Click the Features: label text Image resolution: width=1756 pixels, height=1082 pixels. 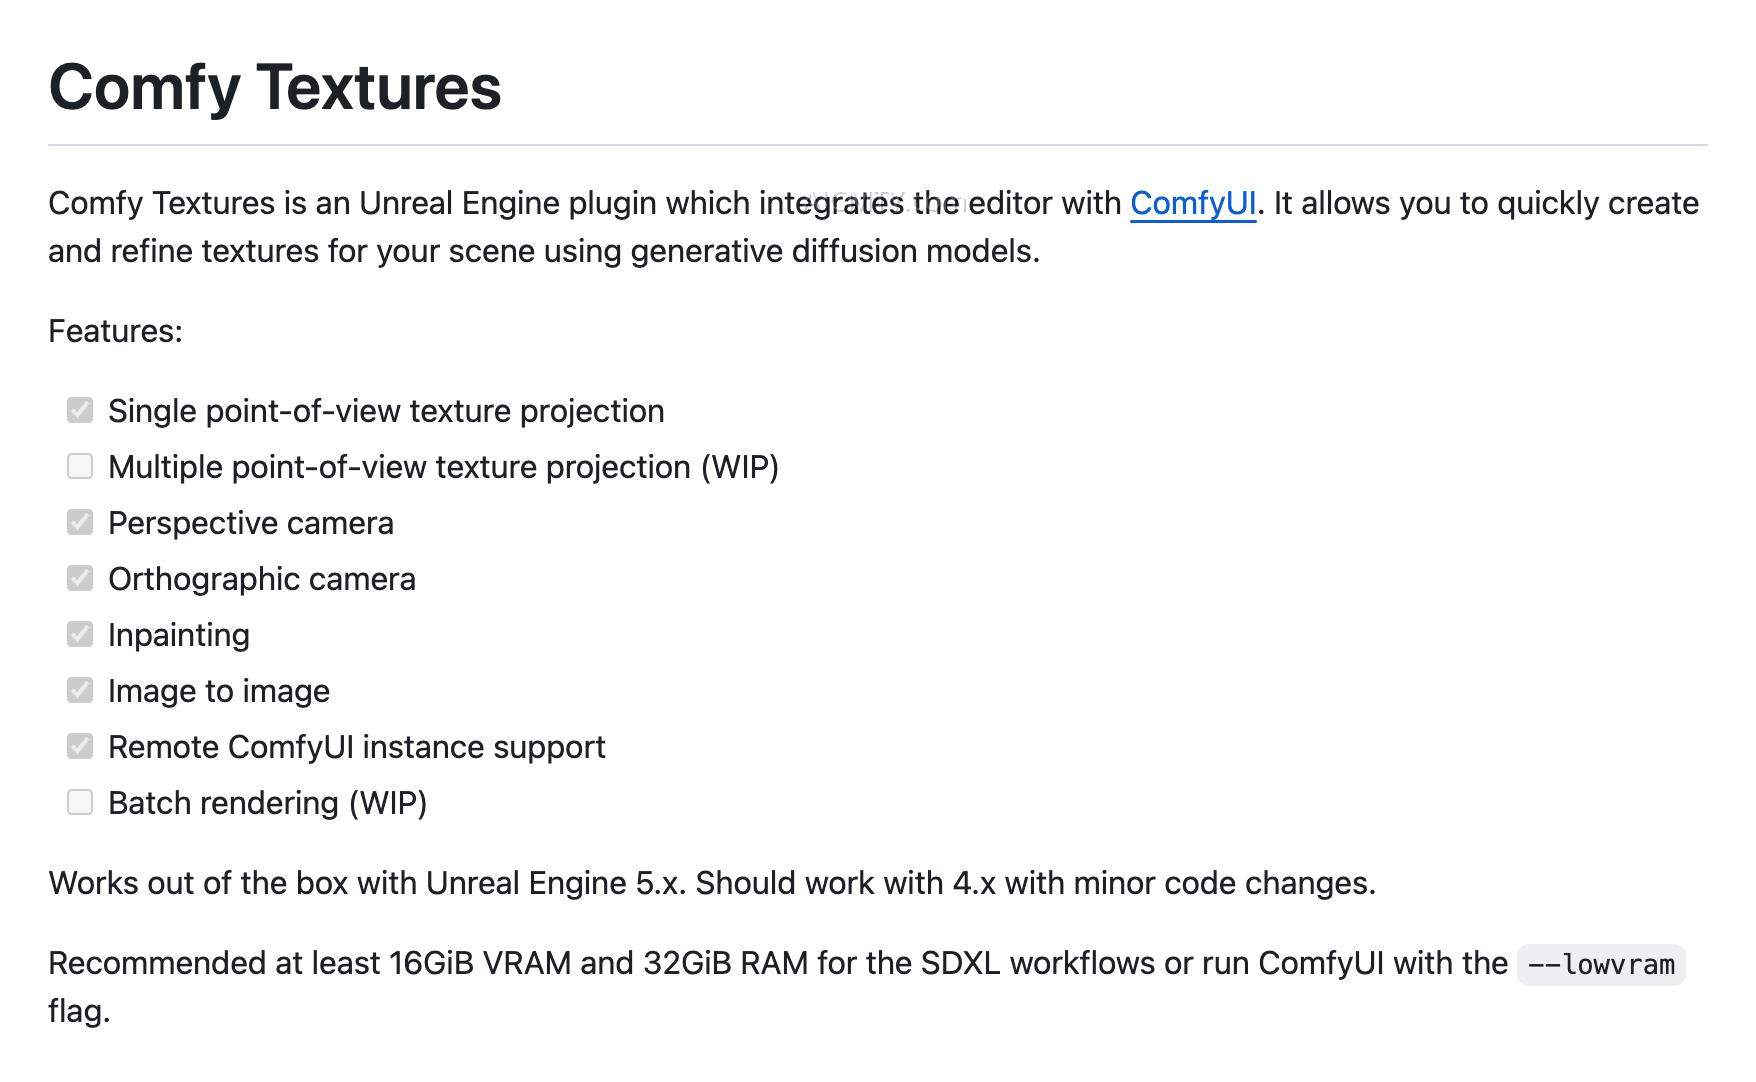click(x=115, y=331)
